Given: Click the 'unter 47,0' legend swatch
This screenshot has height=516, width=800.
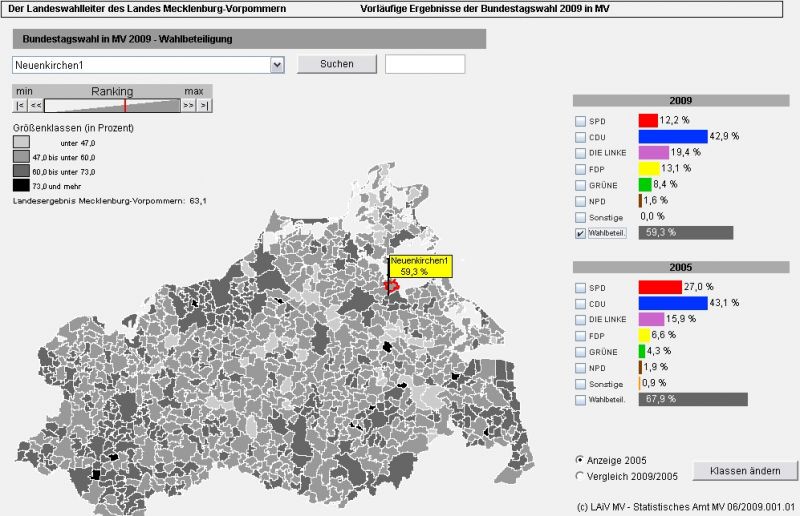Looking at the screenshot, I should coord(21,142).
